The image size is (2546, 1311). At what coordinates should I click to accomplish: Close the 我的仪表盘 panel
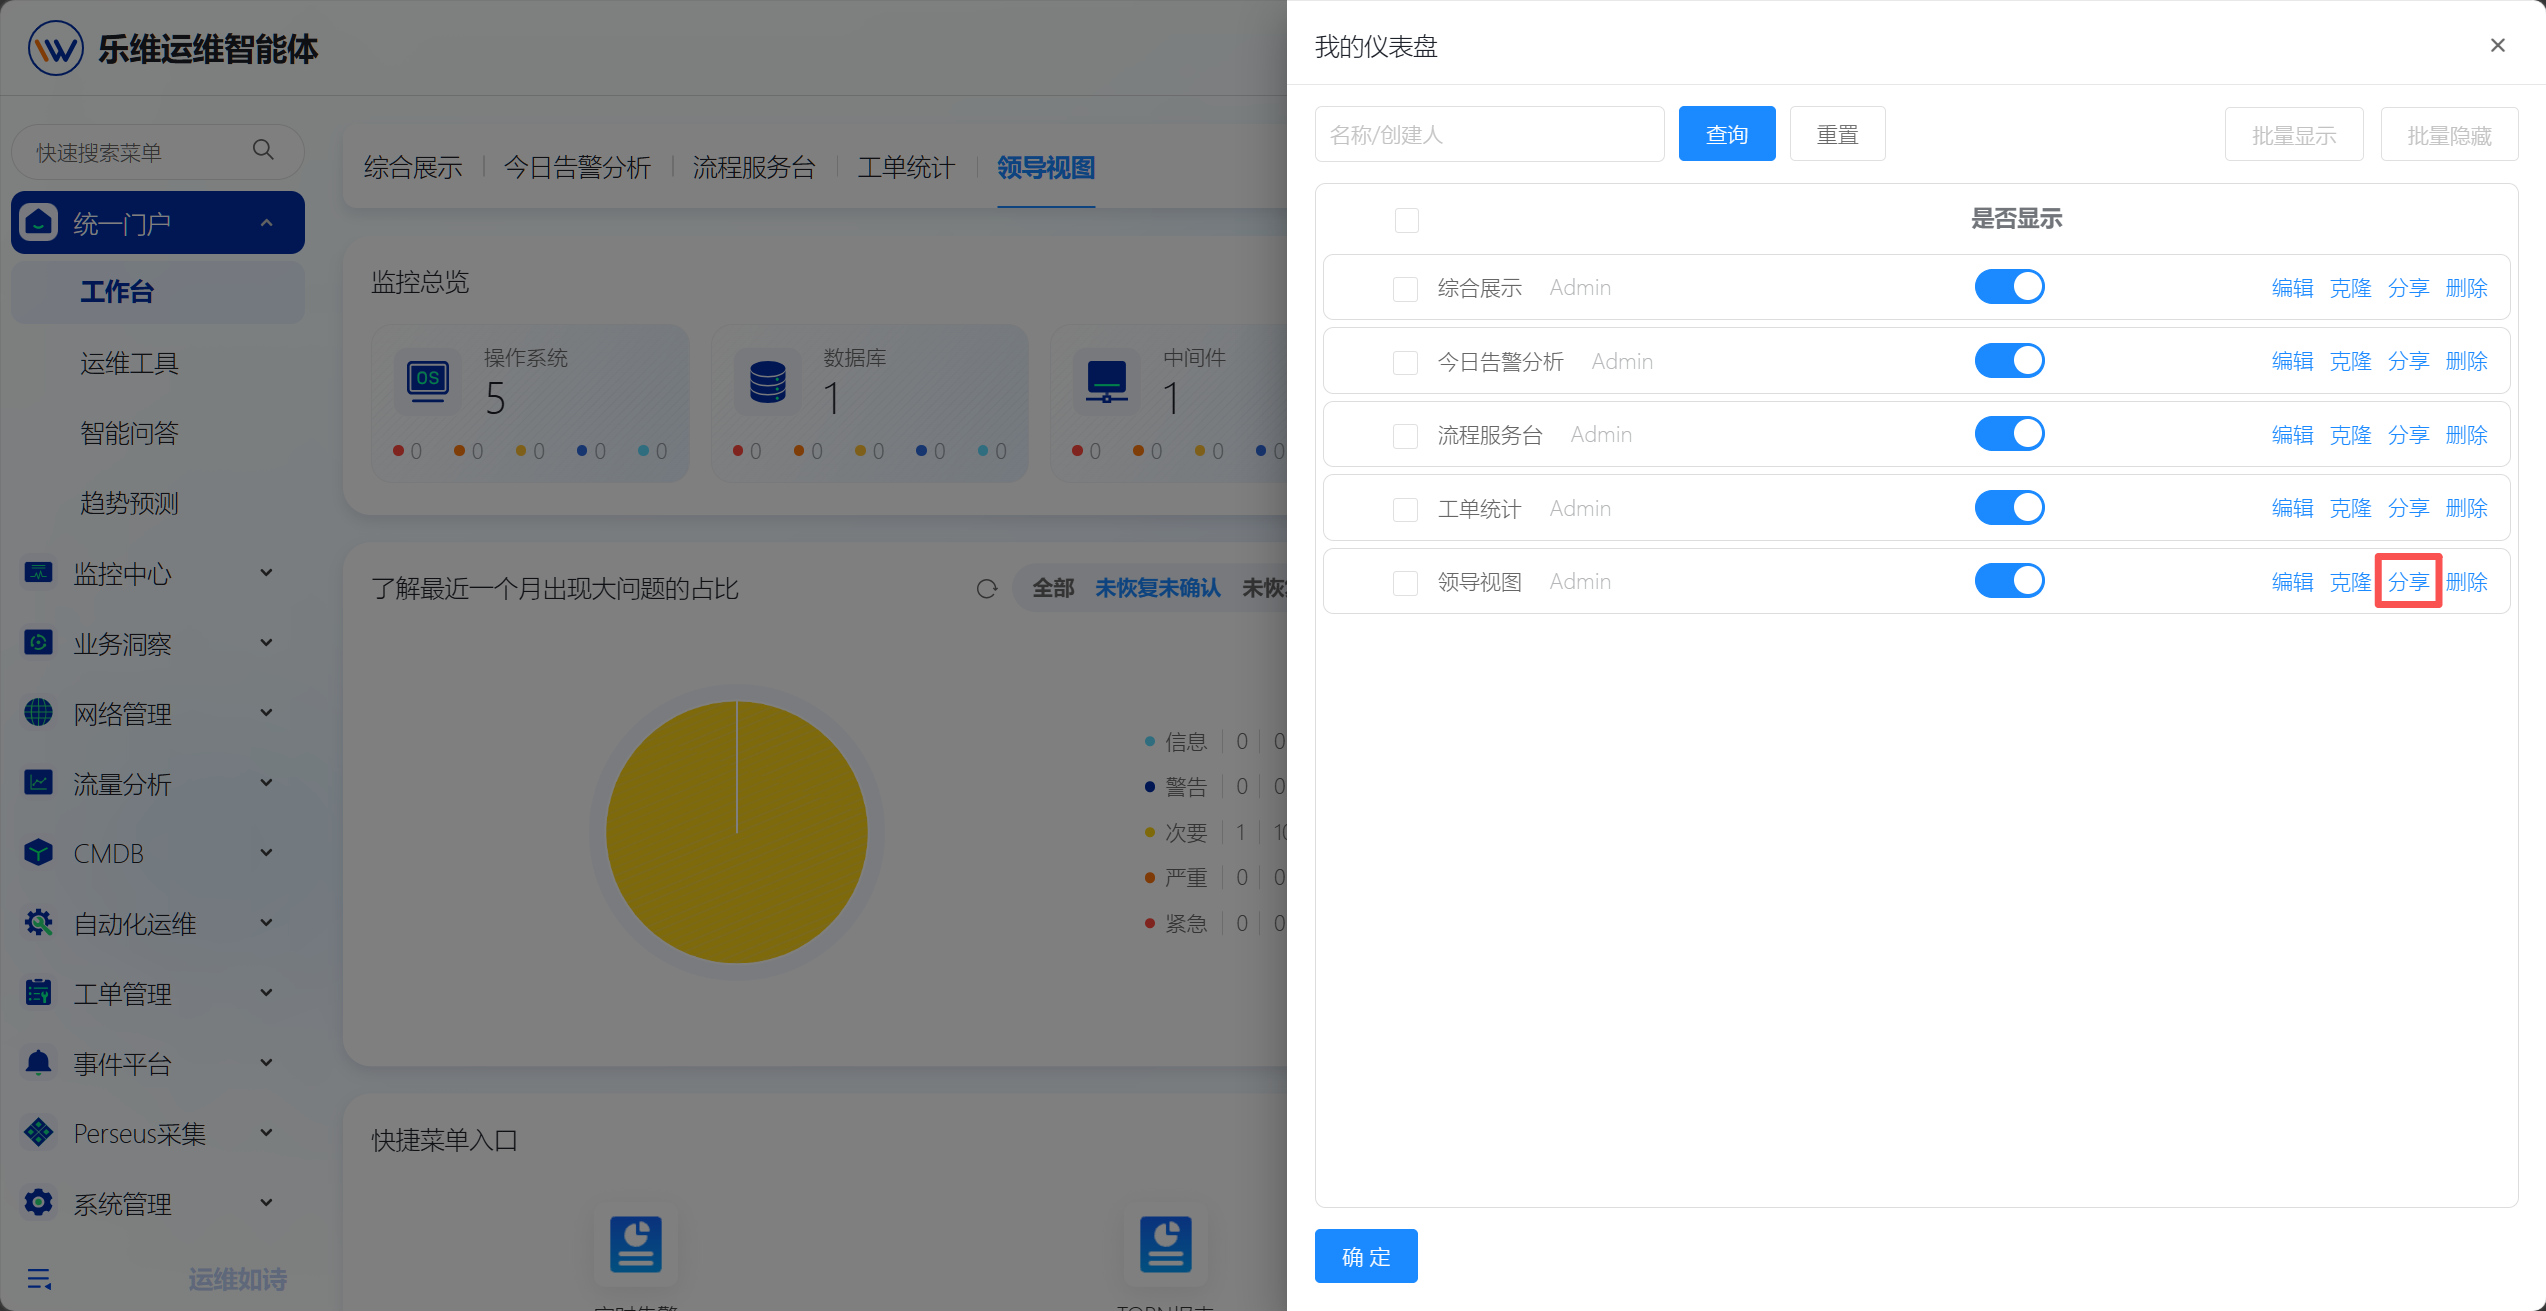[2497, 46]
